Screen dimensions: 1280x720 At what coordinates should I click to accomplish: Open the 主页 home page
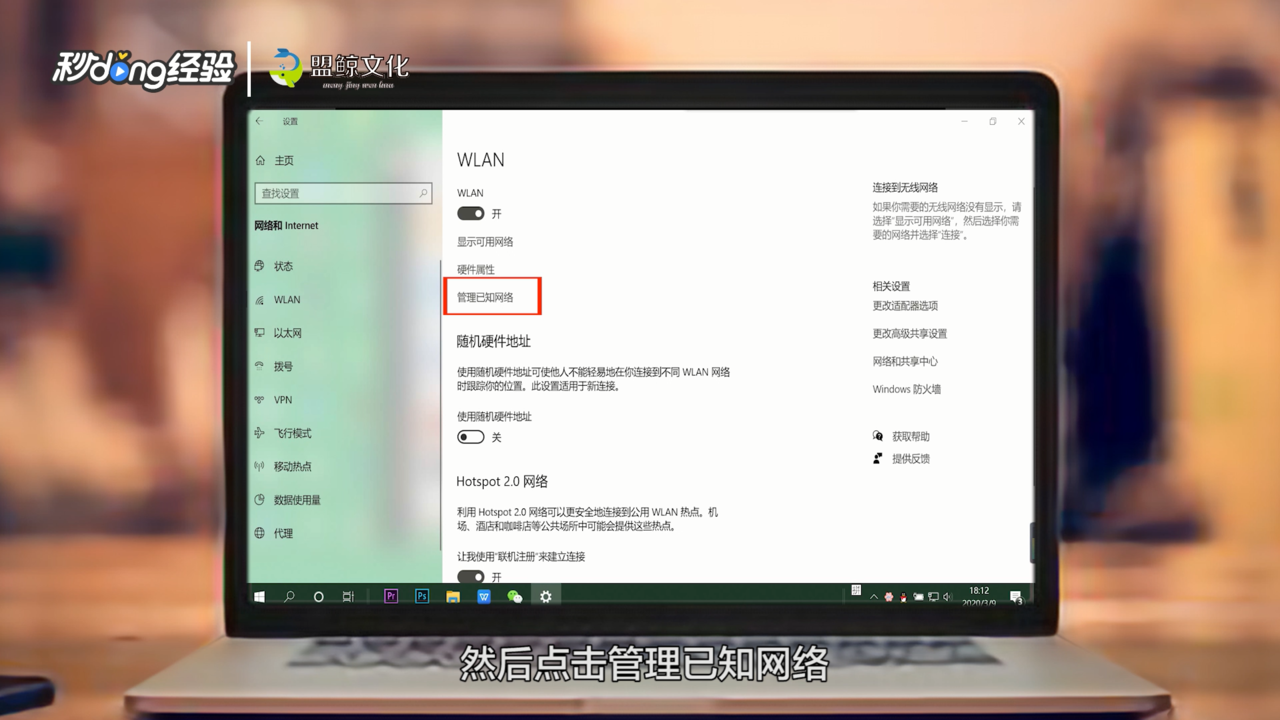coord(275,160)
